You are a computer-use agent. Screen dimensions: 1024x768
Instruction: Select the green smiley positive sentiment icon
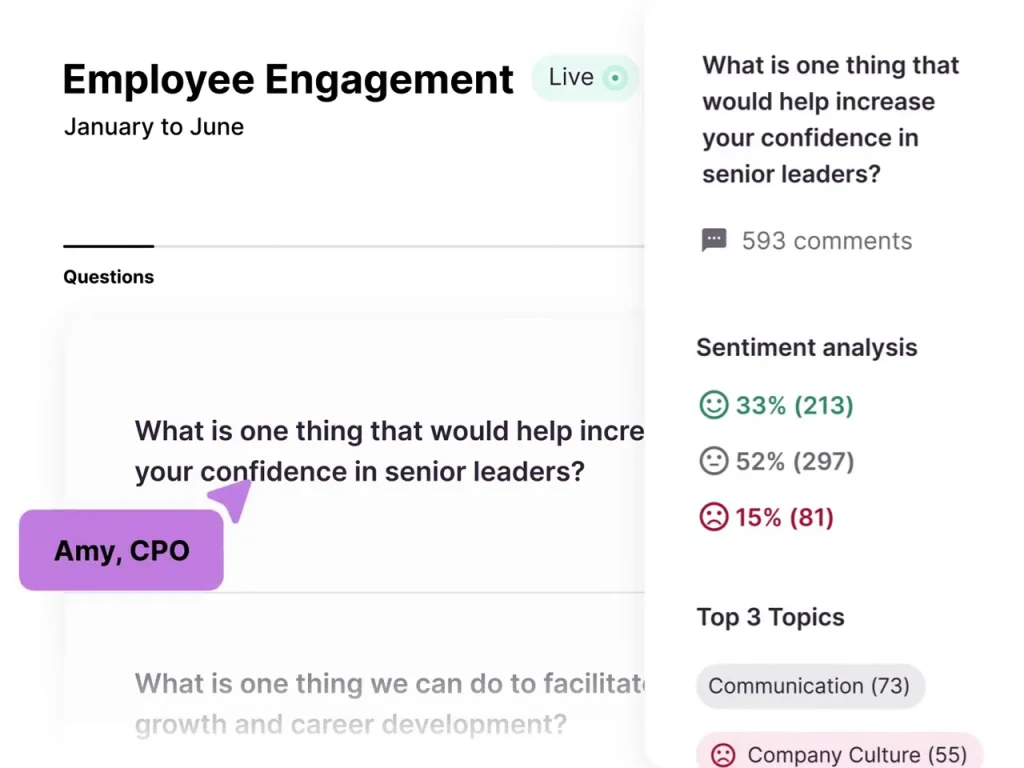click(x=713, y=405)
